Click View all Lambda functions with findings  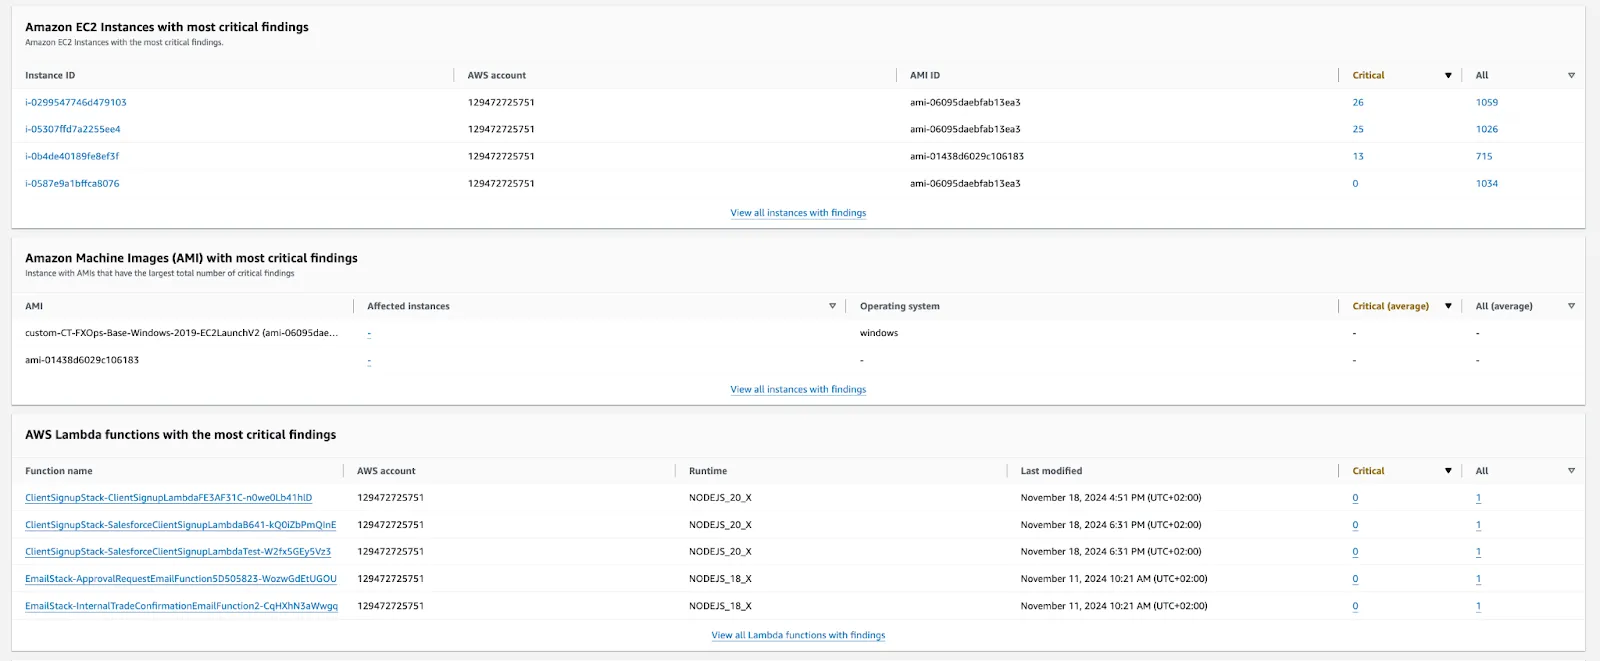click(x=798, y=636)
